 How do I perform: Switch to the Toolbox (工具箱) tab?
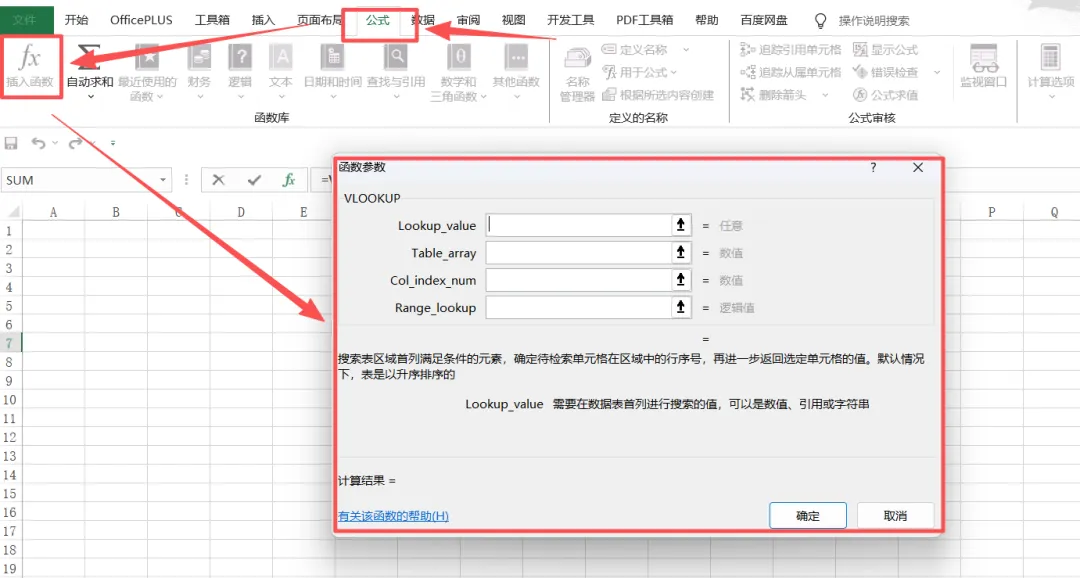click(212, 20)
